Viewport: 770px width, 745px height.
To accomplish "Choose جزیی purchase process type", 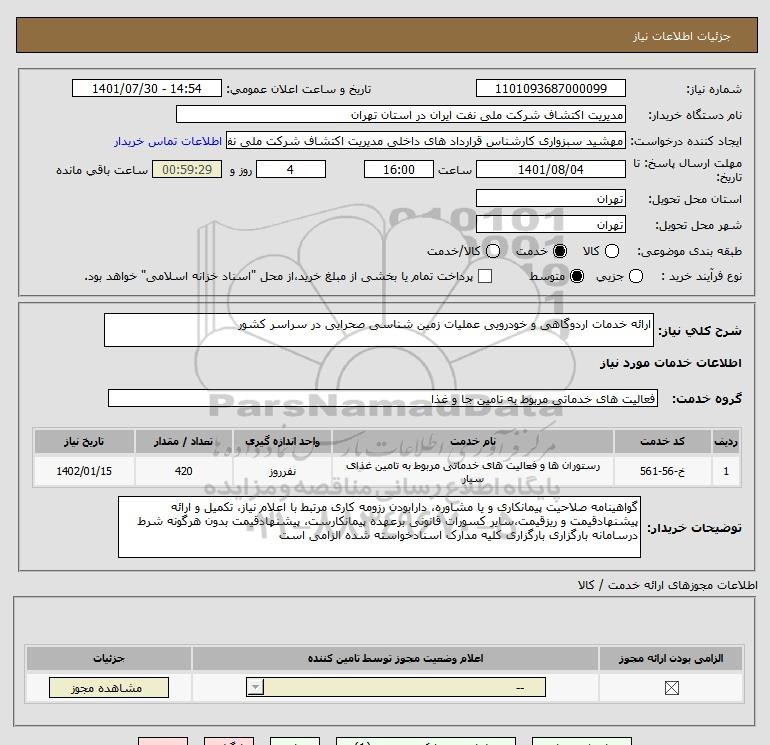I will [636, 276].
